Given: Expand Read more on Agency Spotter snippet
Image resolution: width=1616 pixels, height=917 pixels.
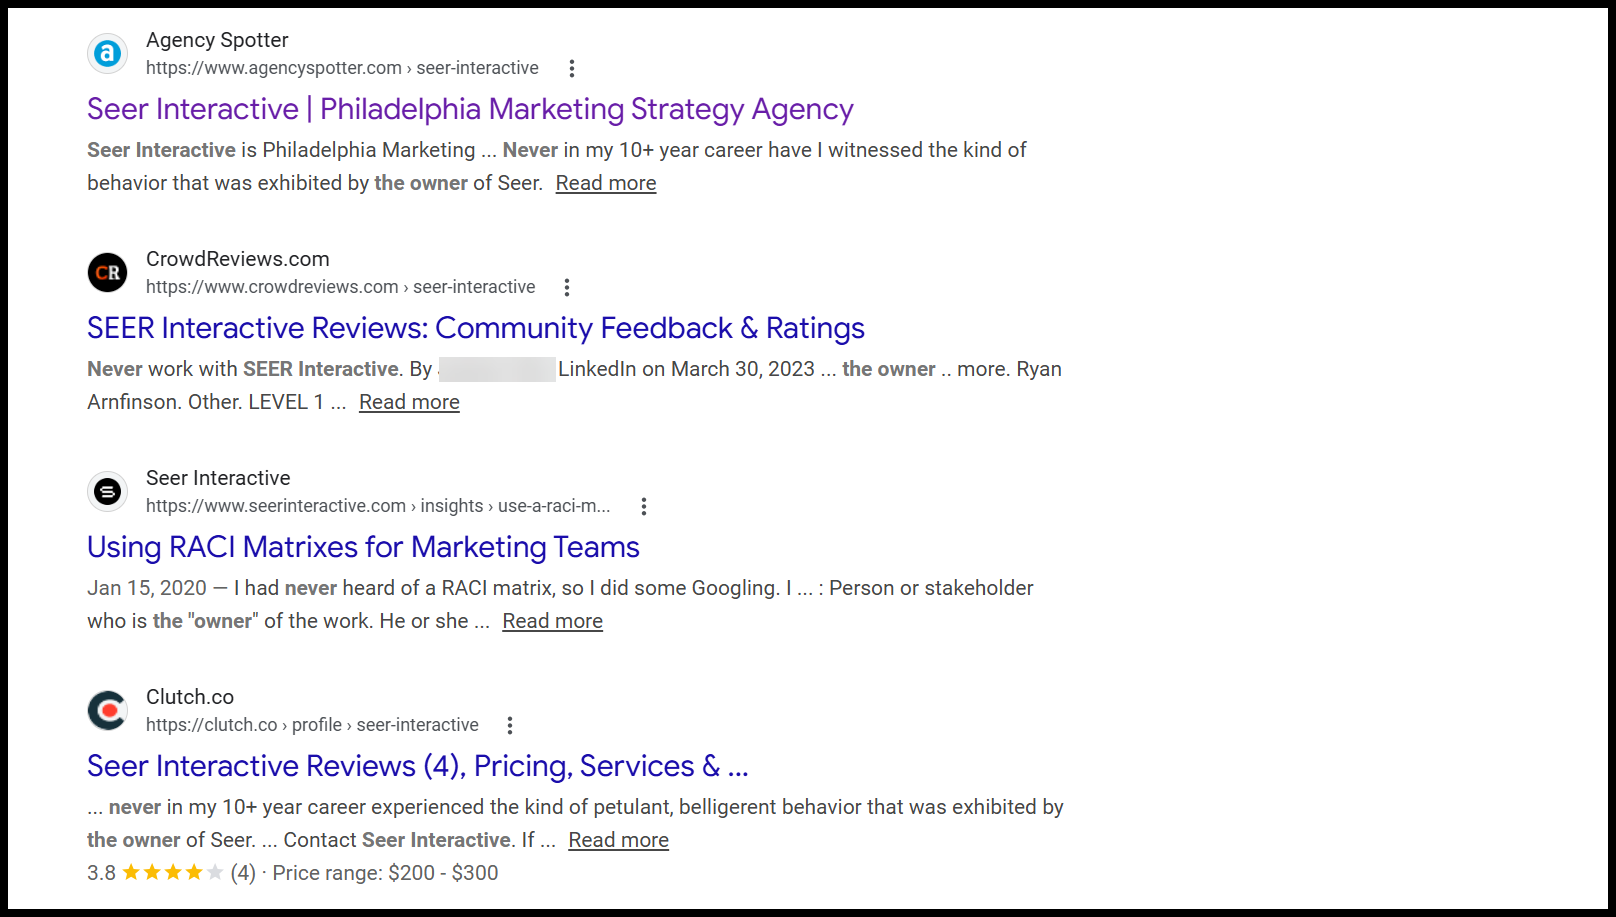Looking at the screenshot, I should tap(606, 183).
